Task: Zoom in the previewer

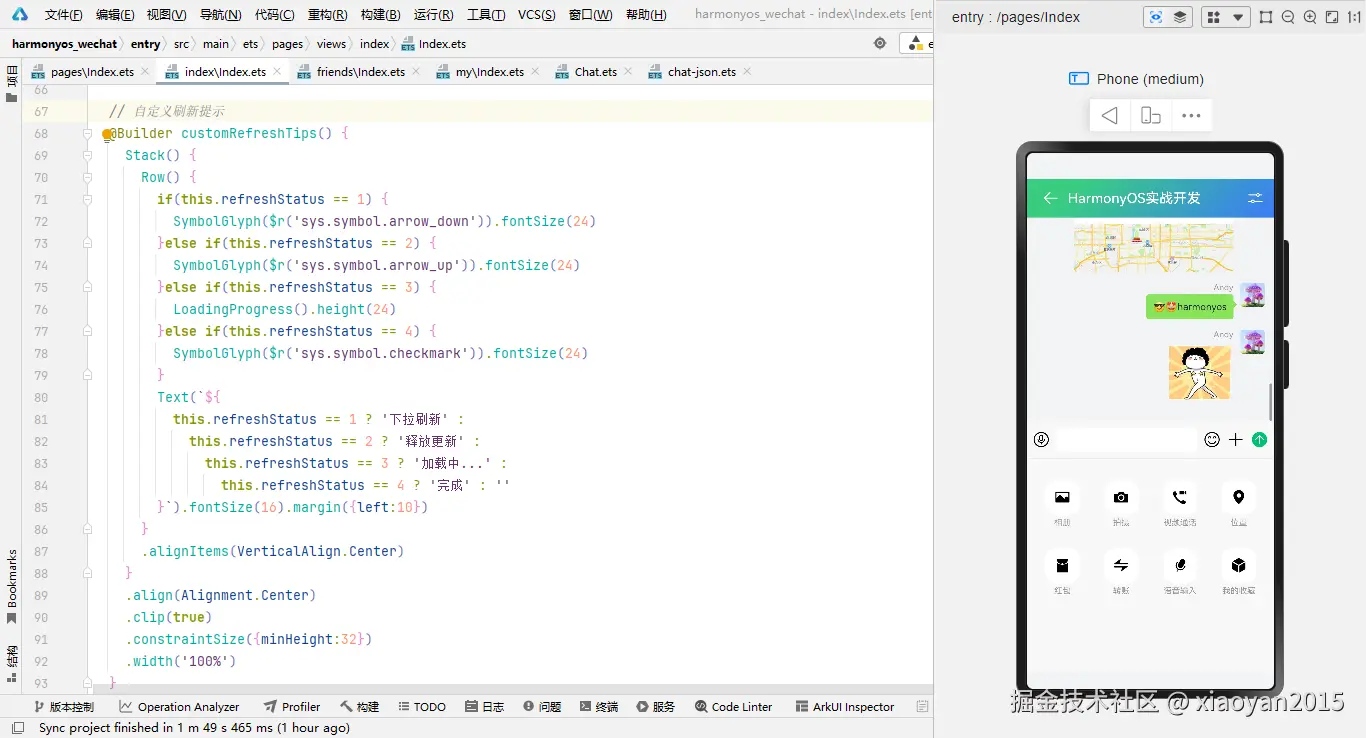Action: click(1310, 17)
